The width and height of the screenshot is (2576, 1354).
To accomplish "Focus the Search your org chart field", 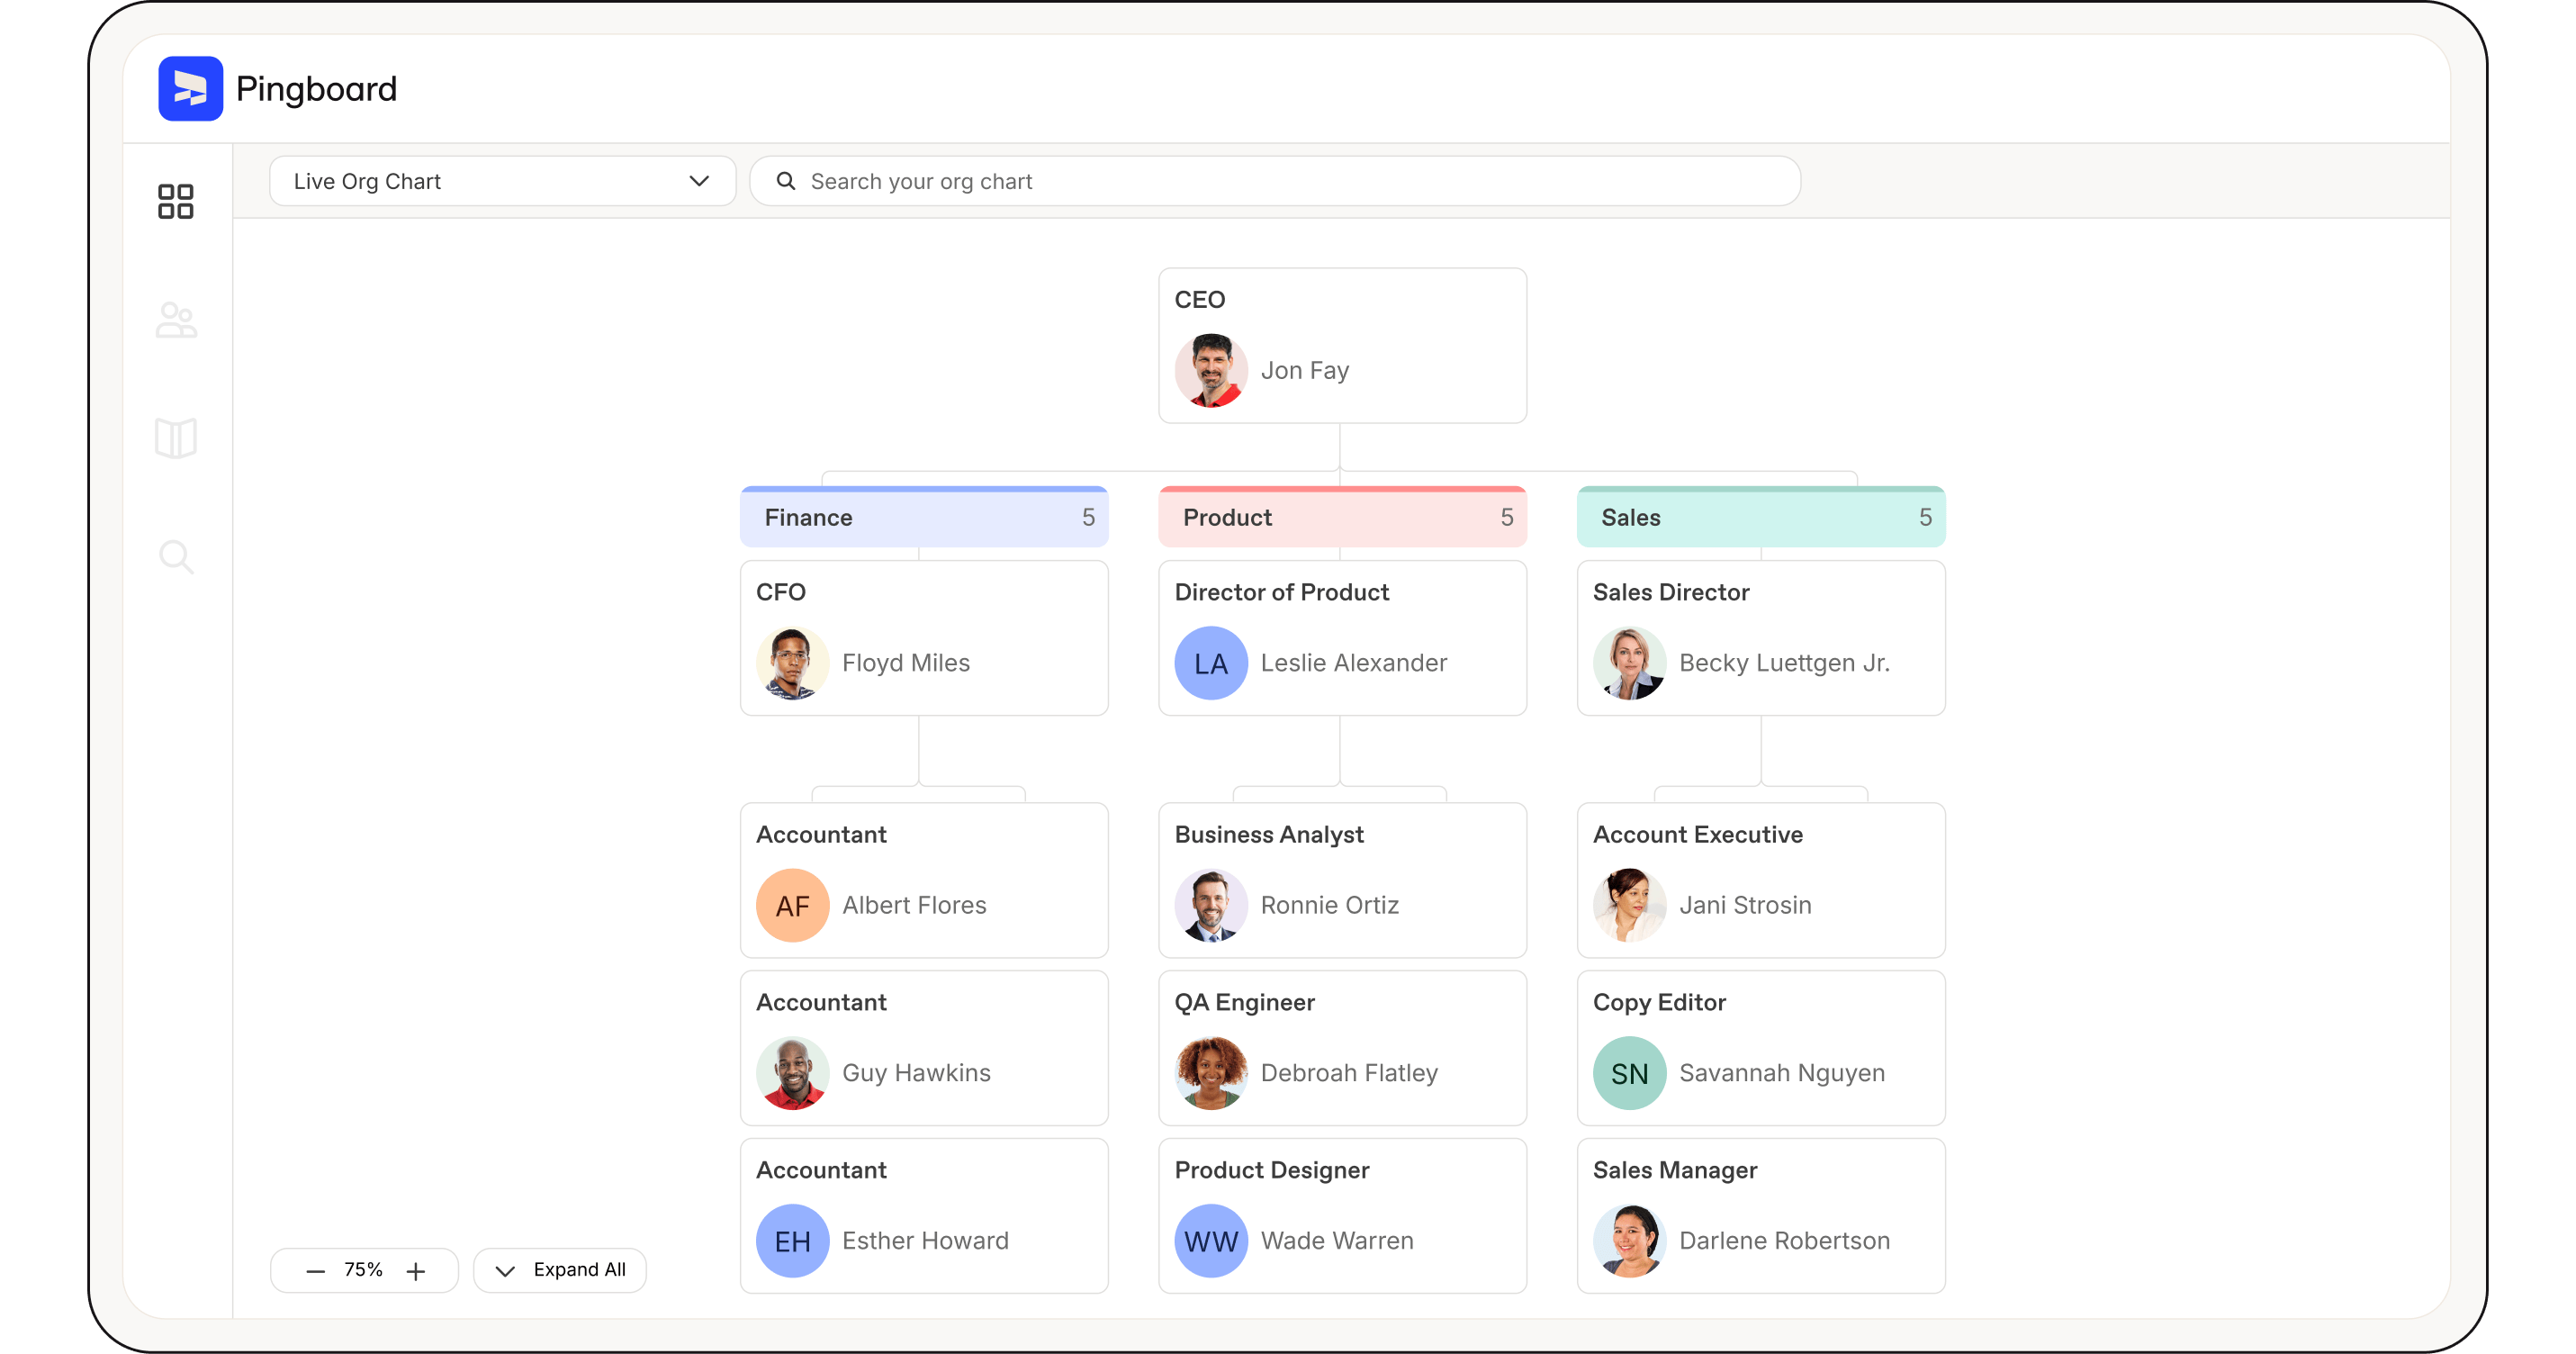I will click(1290, 181).
